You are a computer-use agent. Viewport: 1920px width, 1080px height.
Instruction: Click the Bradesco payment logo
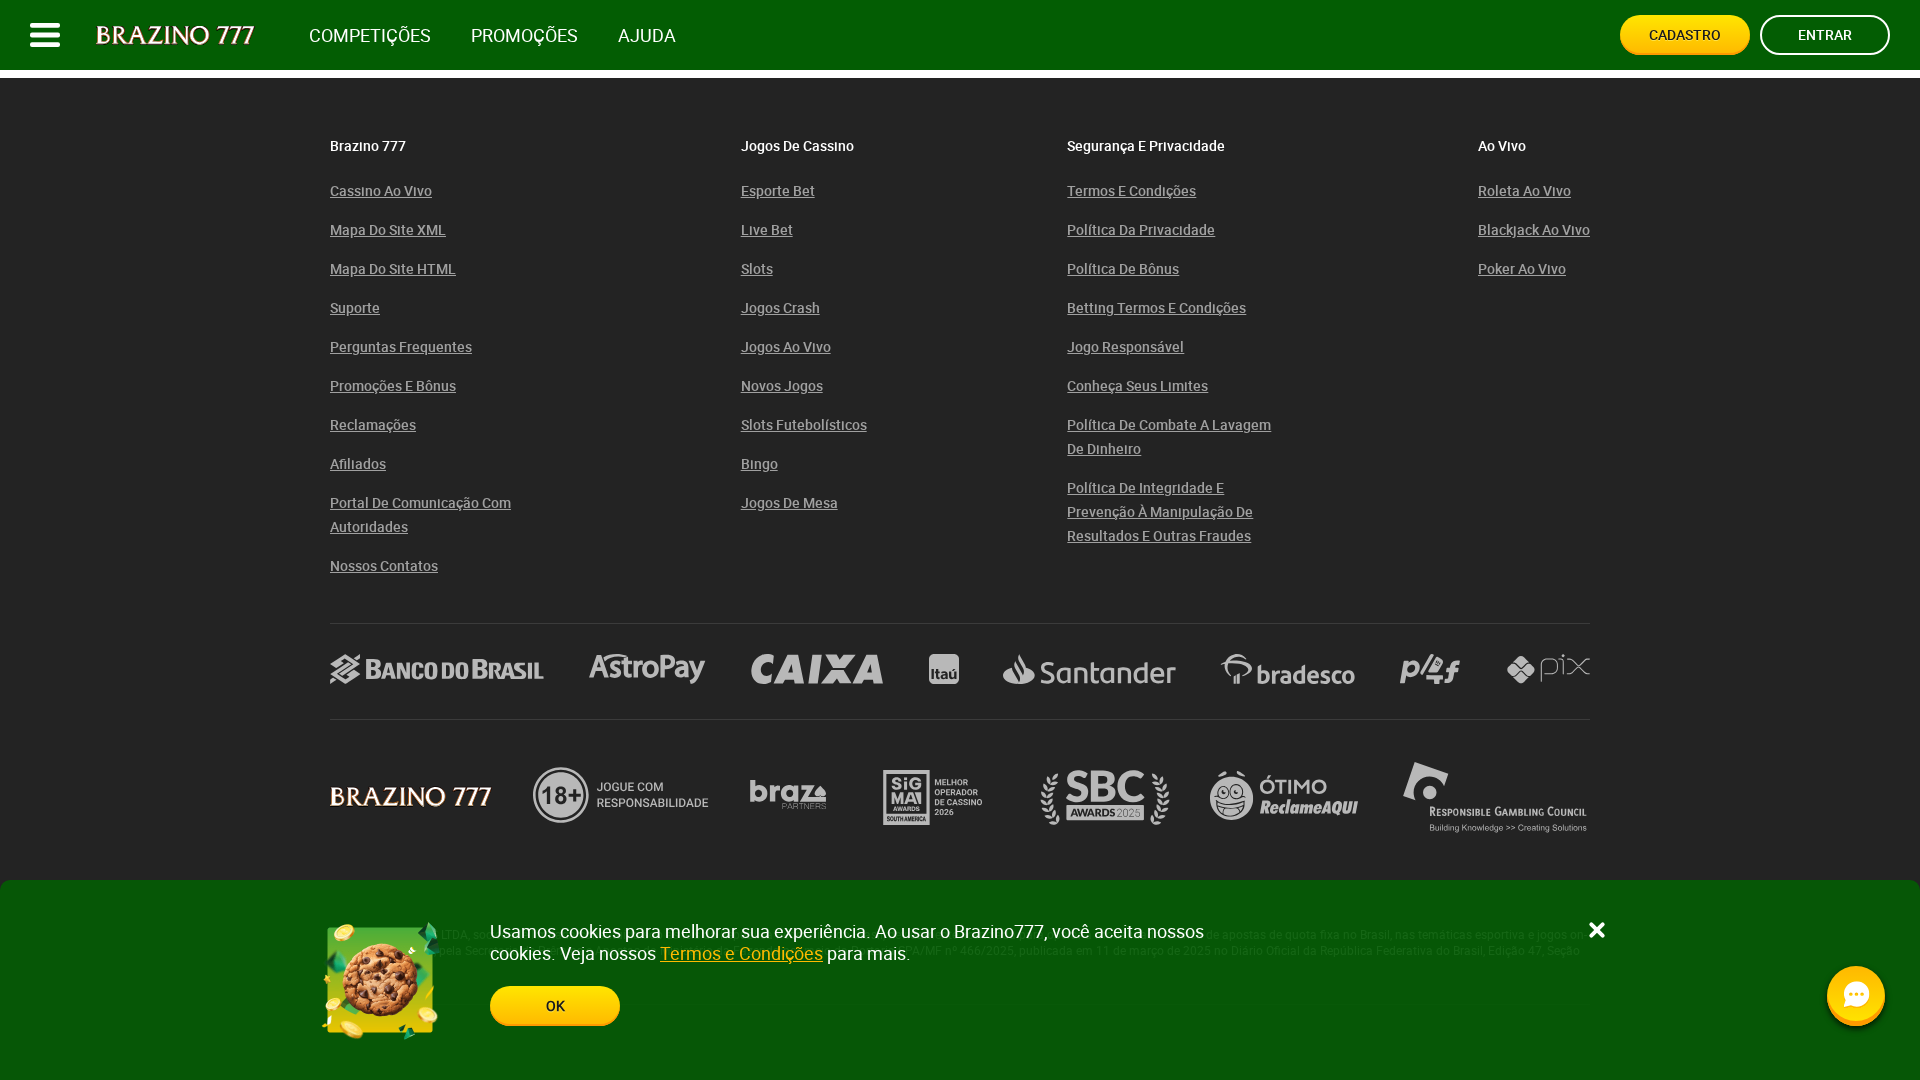pos(1288,669)
